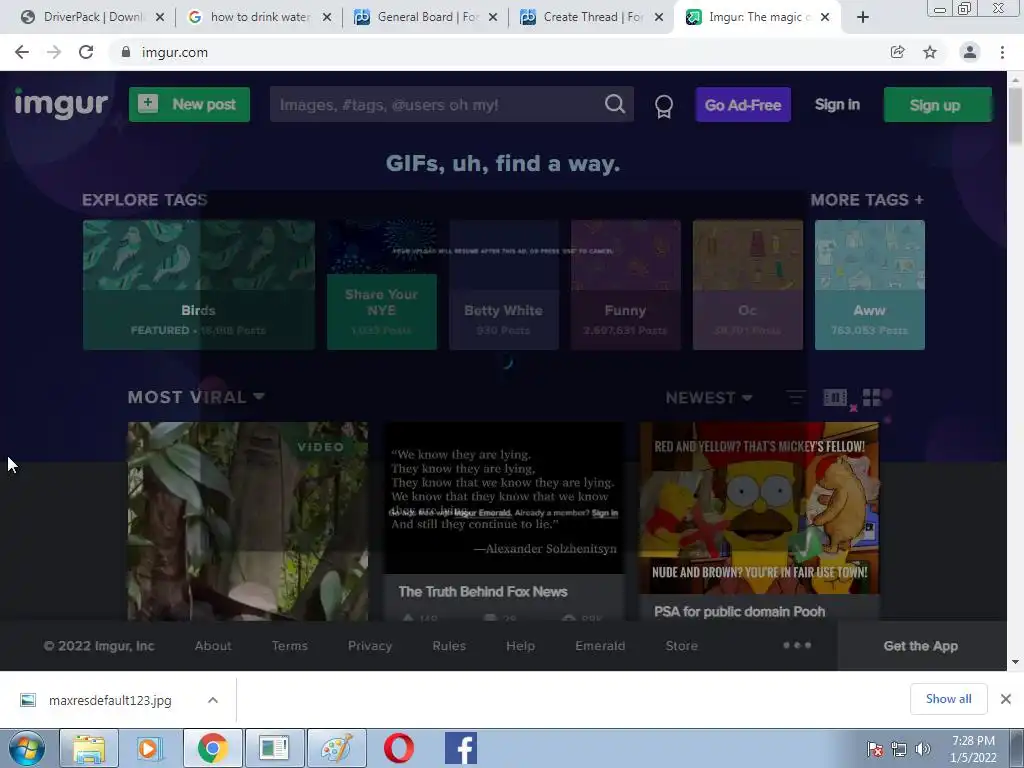Open the Share Your NYE tag card
This screenshot has width=1024, height=768.
381,285
